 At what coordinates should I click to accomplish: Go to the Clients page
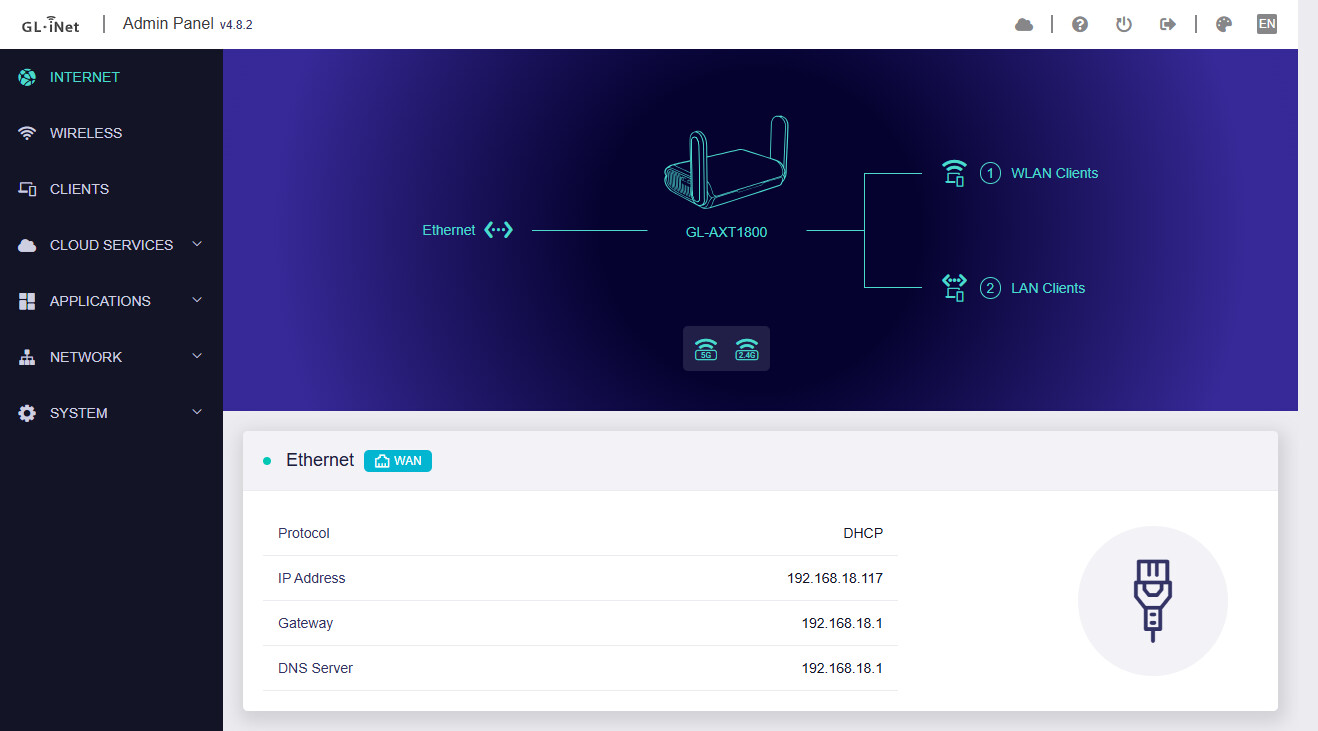[79, 189]
